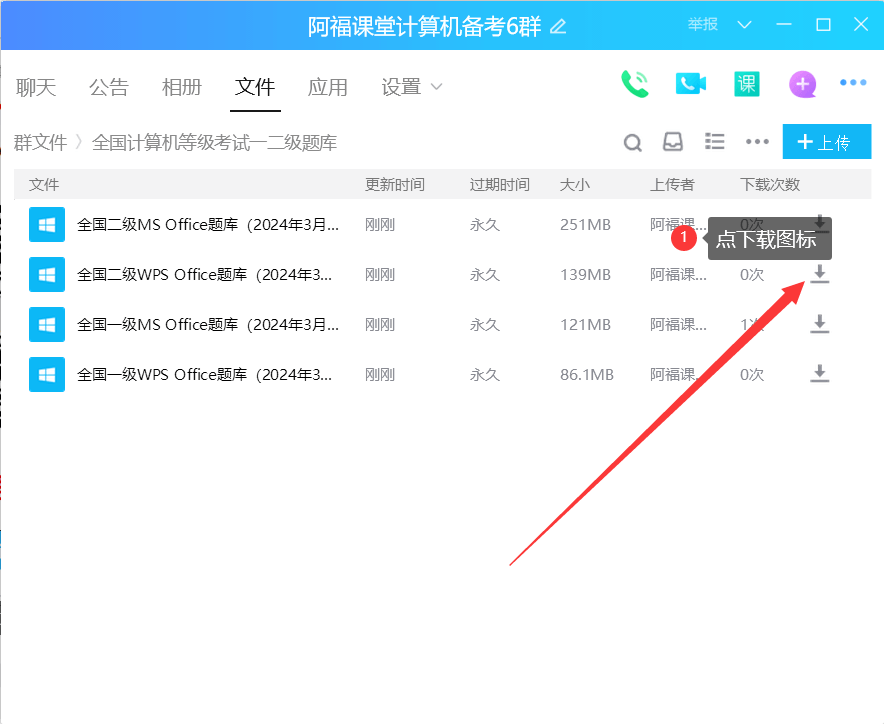This screenshot has width=884, height=724.
Task: Click the 上传 upload button
Action: [826, 142]
